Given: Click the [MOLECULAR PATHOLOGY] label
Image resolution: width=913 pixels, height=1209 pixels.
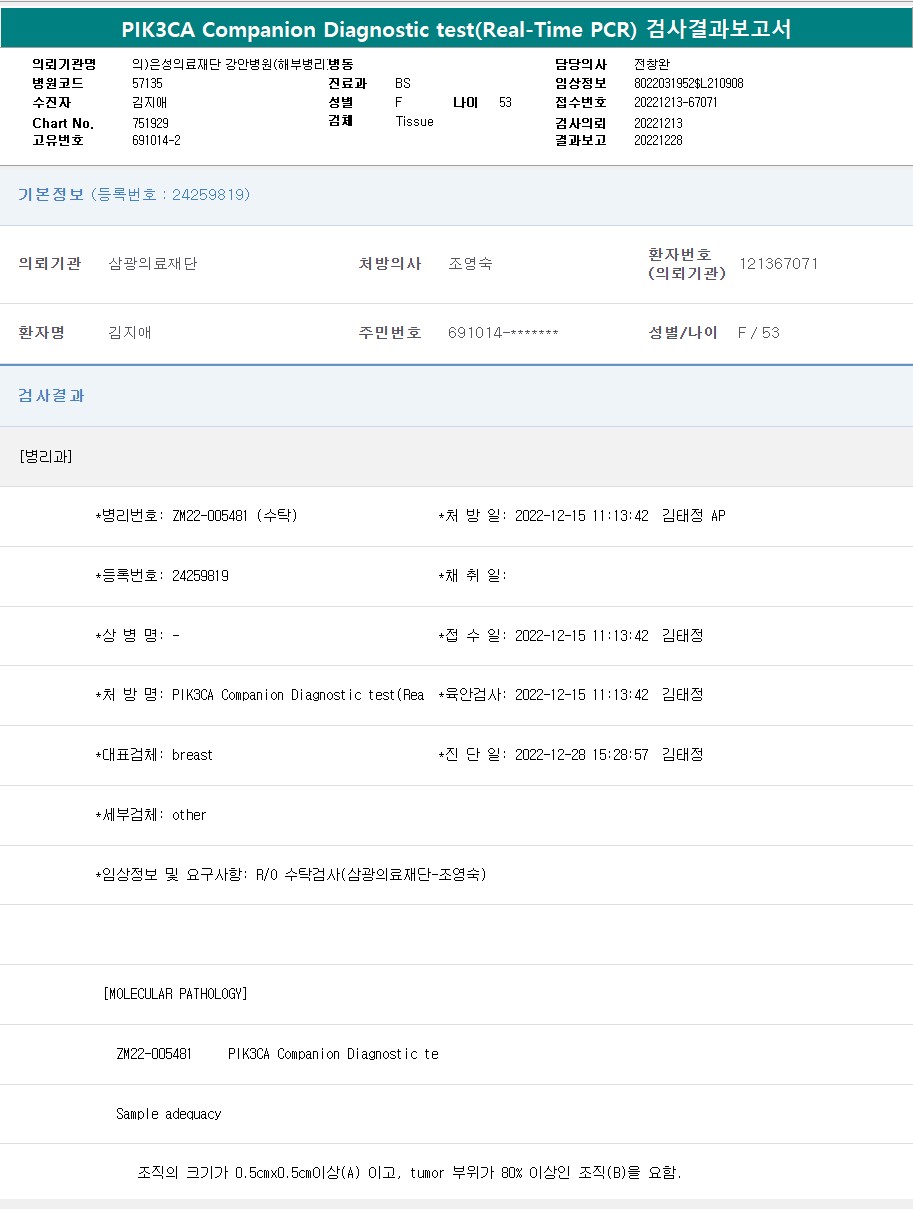Looking at the screenshot, I should [x=175, y=994].
